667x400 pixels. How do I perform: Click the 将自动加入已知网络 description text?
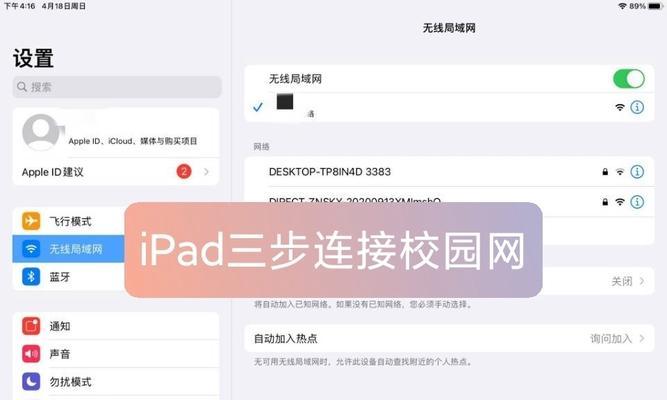[363, 304]
